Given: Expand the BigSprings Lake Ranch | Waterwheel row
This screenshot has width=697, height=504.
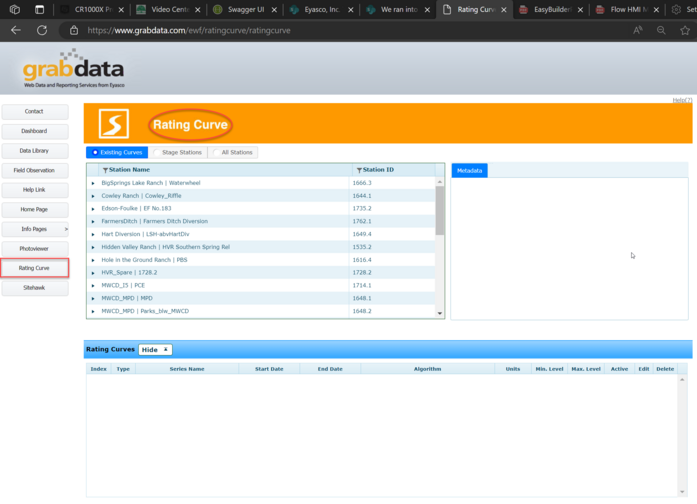Looking at the screenshot, I should pyautogui.click(x=93, y=183).
